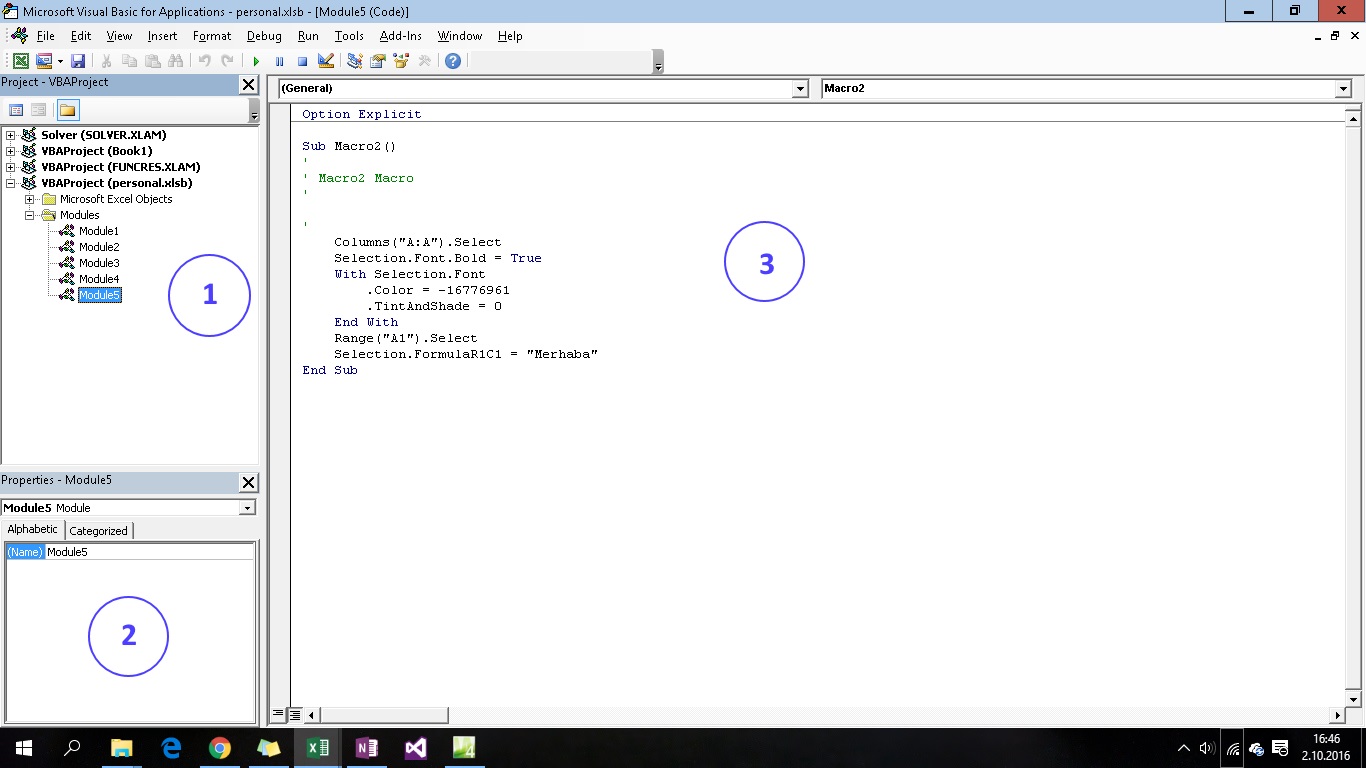Open the File menu
The width and height of the screenshot is (1366, 768).
45,36
